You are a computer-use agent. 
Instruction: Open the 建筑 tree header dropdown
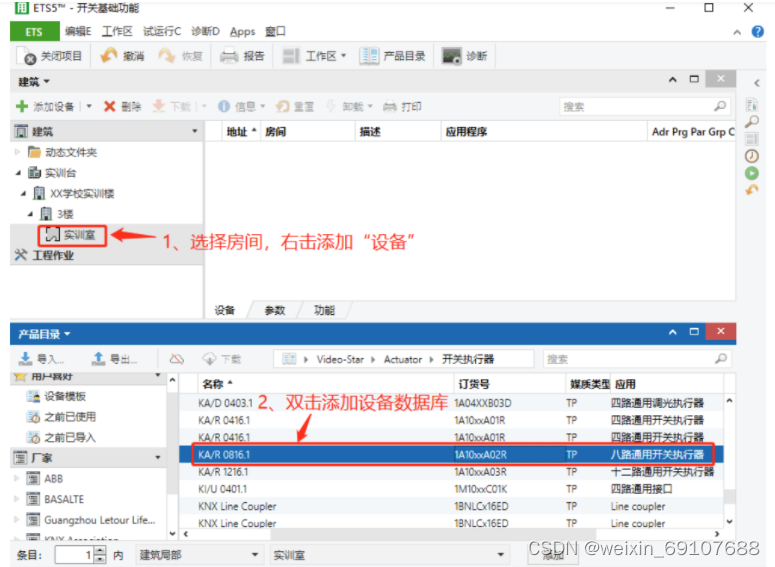pos(195,131)
